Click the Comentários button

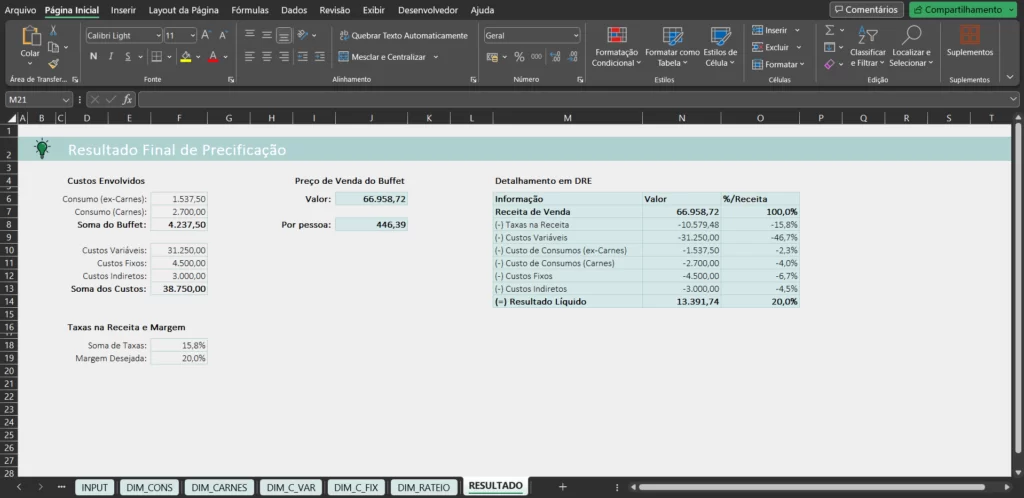[867, 10]
